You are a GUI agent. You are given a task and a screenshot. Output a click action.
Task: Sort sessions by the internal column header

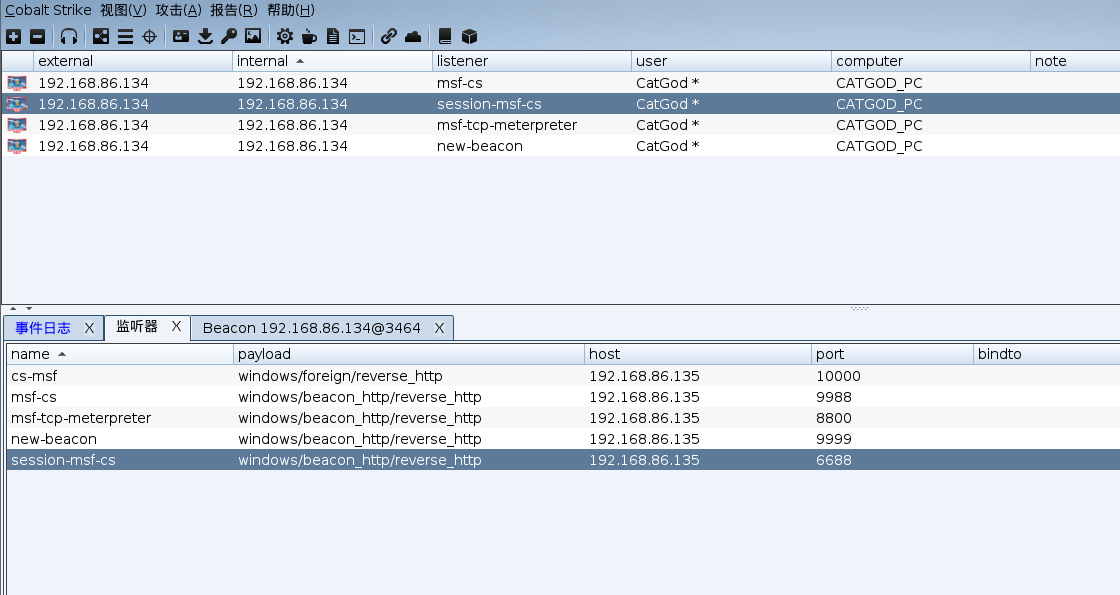(x=332, y=61)
